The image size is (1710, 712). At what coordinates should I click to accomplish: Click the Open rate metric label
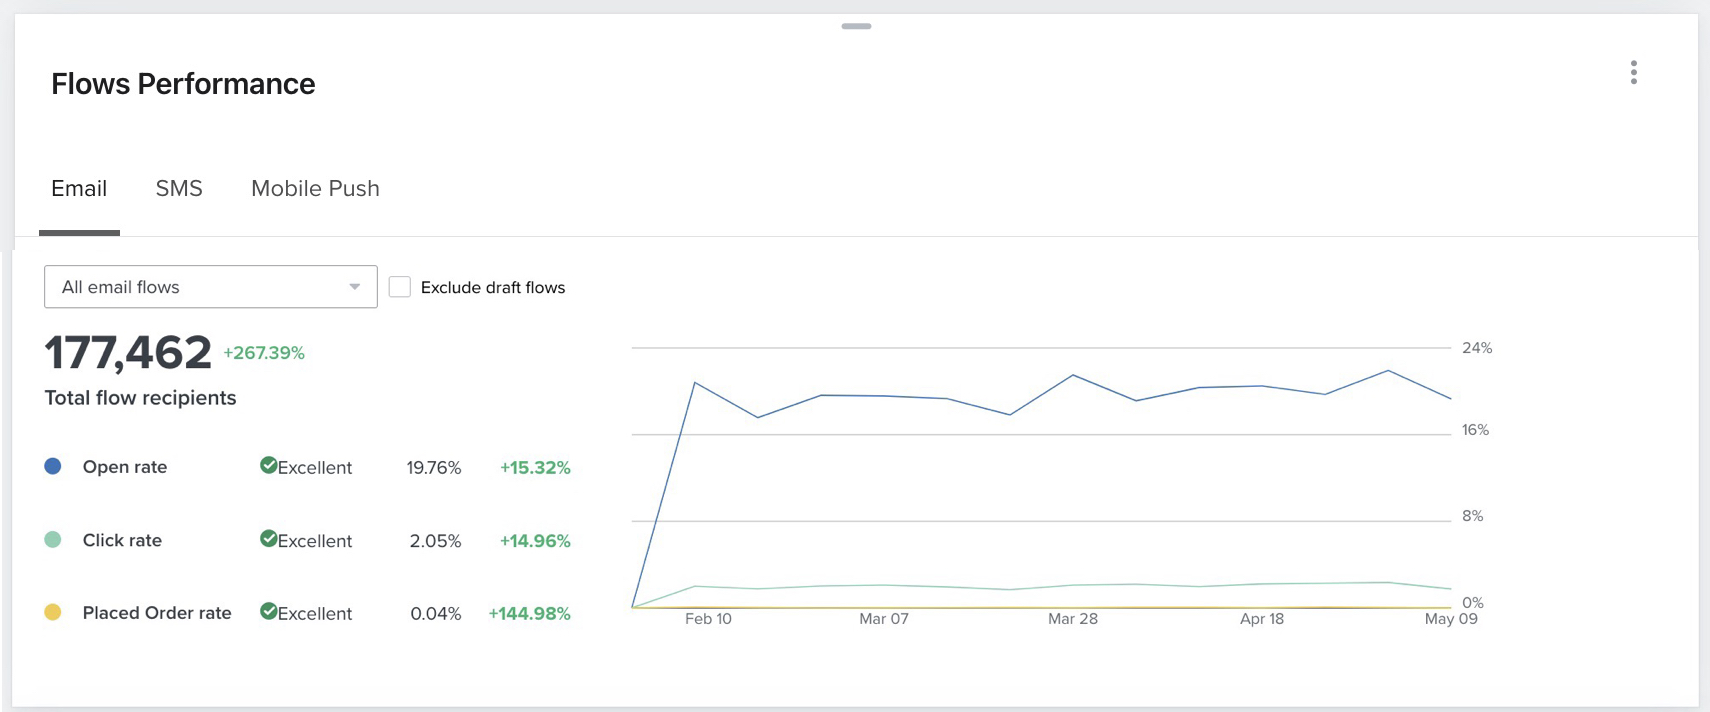click(x=125, y=467)
